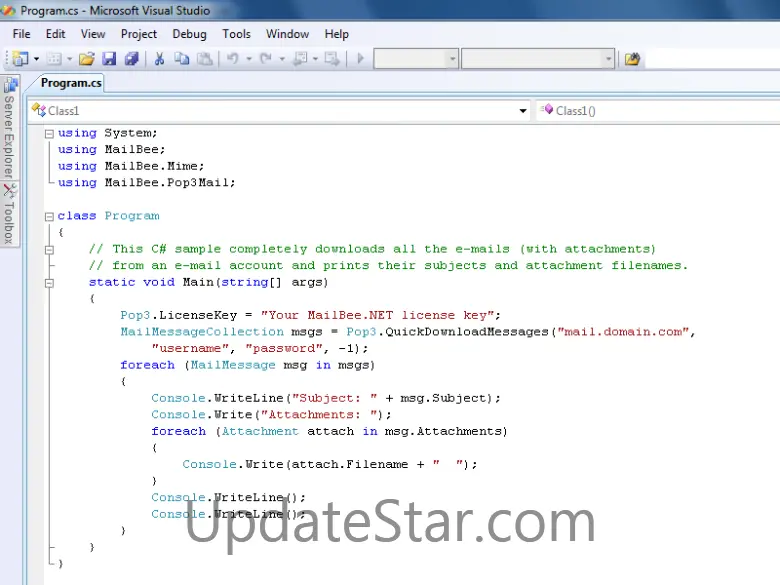The width and height of the screenshot is (780, 585).
Task: Open the Edit menu
Action: coord(55,34)
